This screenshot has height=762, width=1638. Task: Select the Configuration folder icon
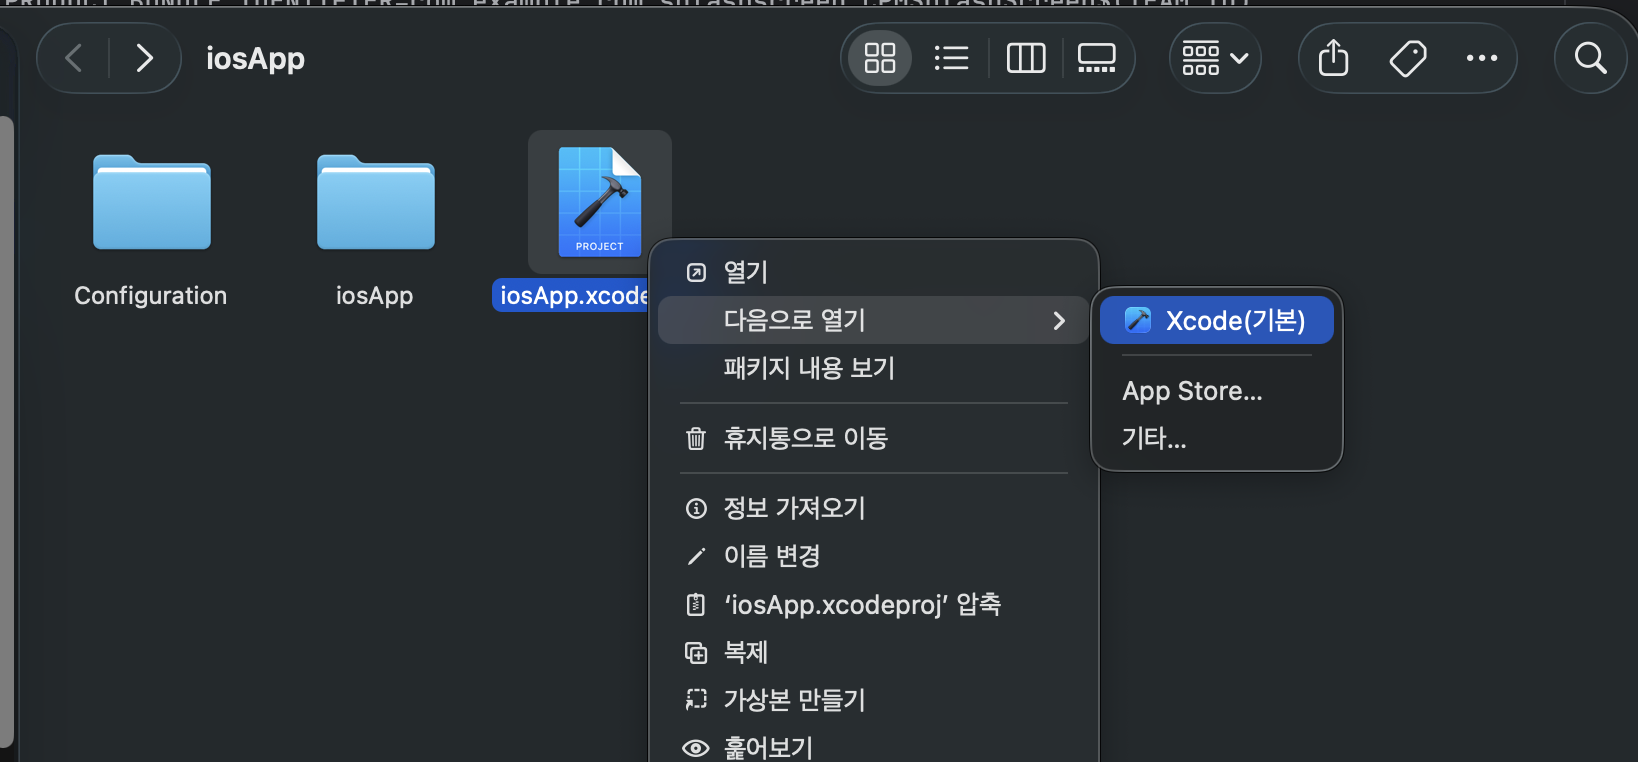152,202
